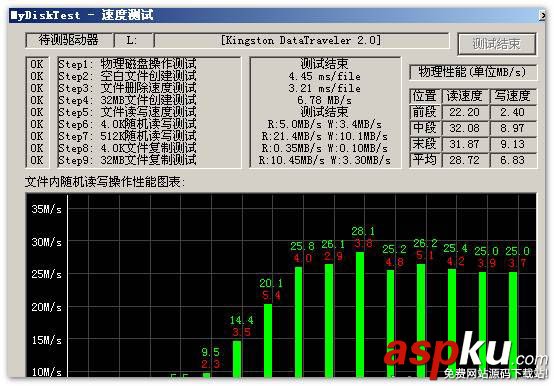Image resolution: width=554 pixels, height=386 pixels.
Task: Select the 28.72 average read cell
Action: coord(465,160)
